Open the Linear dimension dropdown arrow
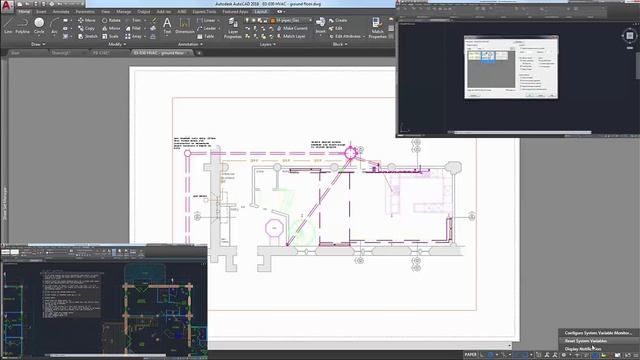The width and height of the screenshot is (640, 360). point(218,20)
